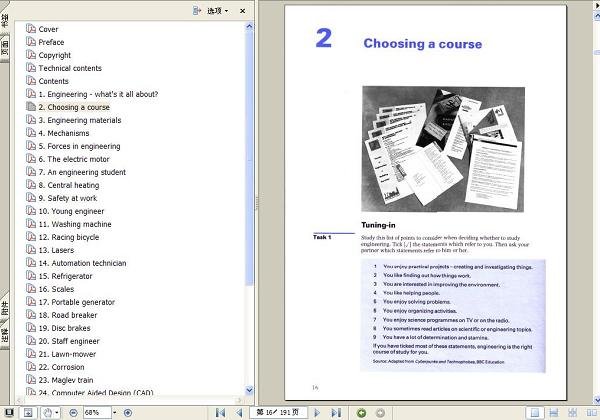
Task: Open the 选项 options dropdown
Action: tap(217, 11)
